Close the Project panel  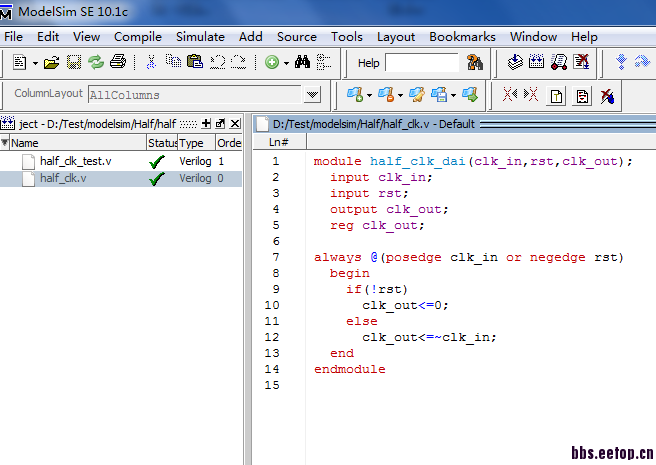[236, 123]
